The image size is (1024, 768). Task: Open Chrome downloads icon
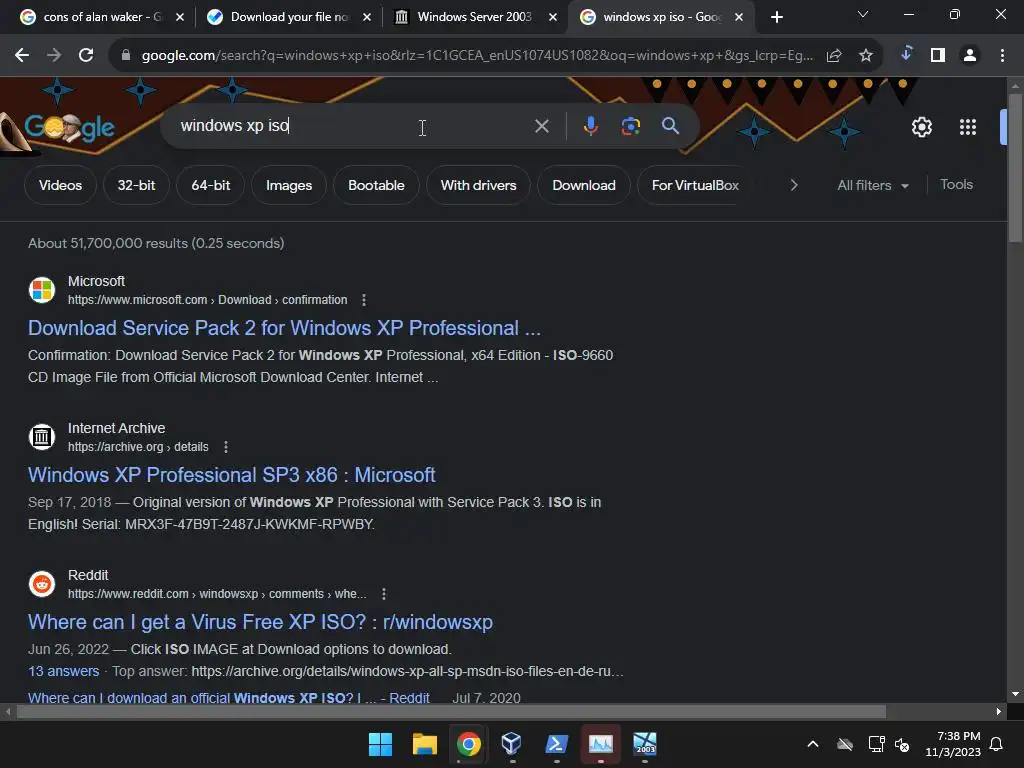tap(906, 54)
